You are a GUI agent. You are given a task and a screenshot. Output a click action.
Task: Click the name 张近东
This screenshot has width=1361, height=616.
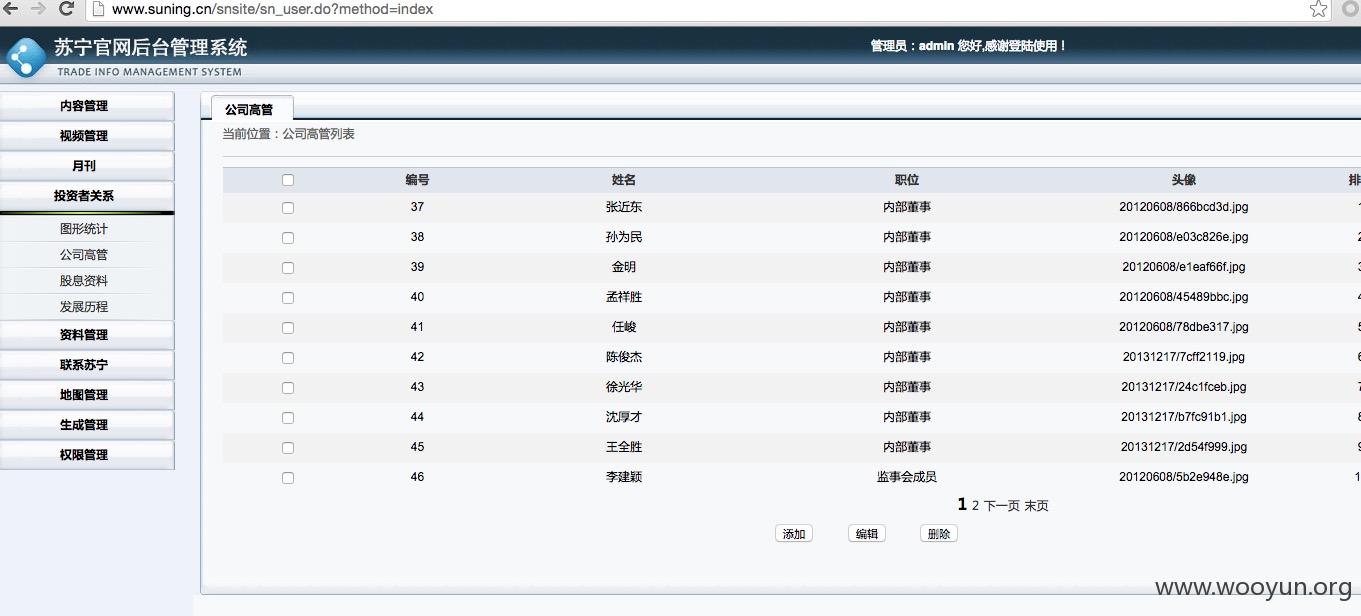tap(624, 207)
